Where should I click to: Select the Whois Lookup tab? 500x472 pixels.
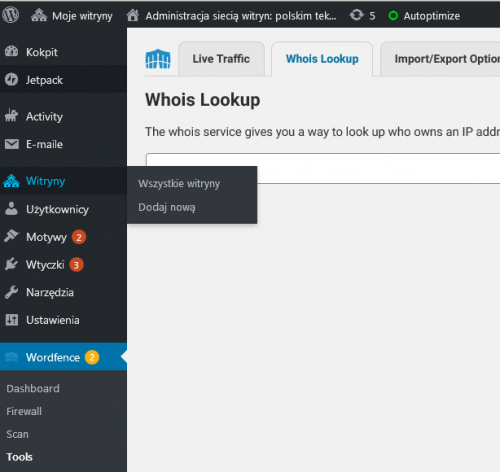click(322, 59)
